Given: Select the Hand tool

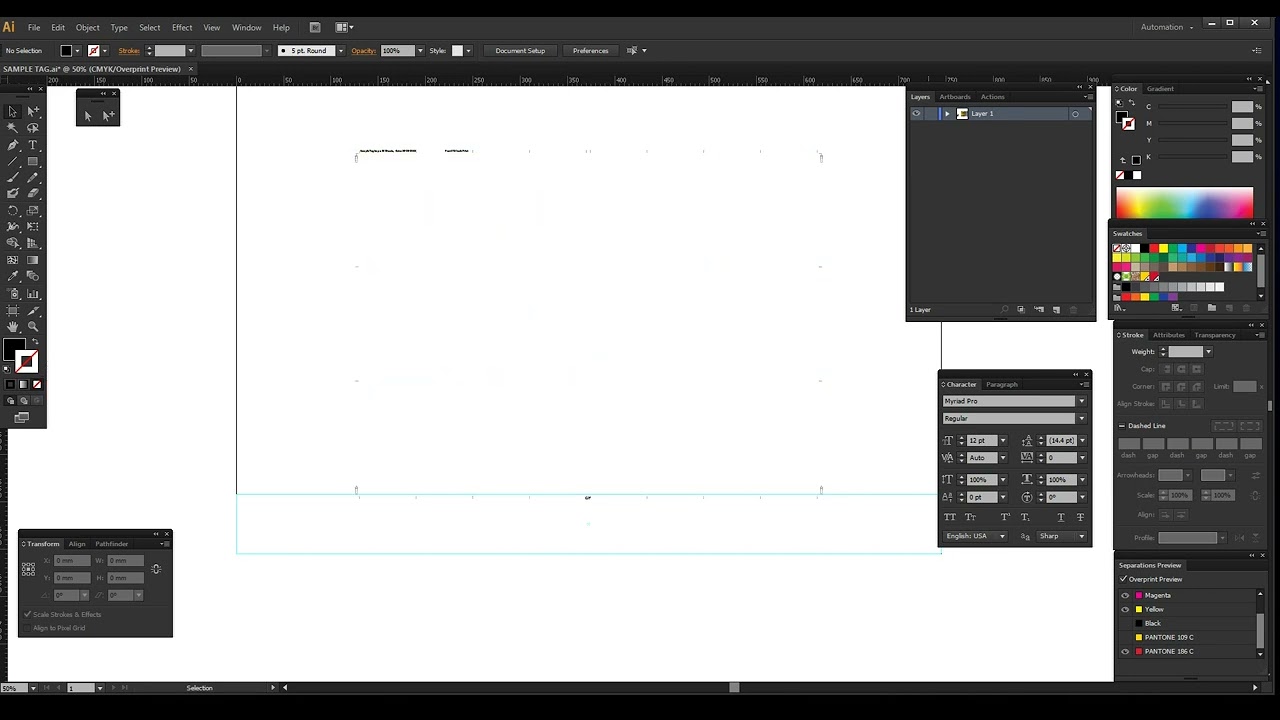Looking at the screenshot, I should 13,327.
